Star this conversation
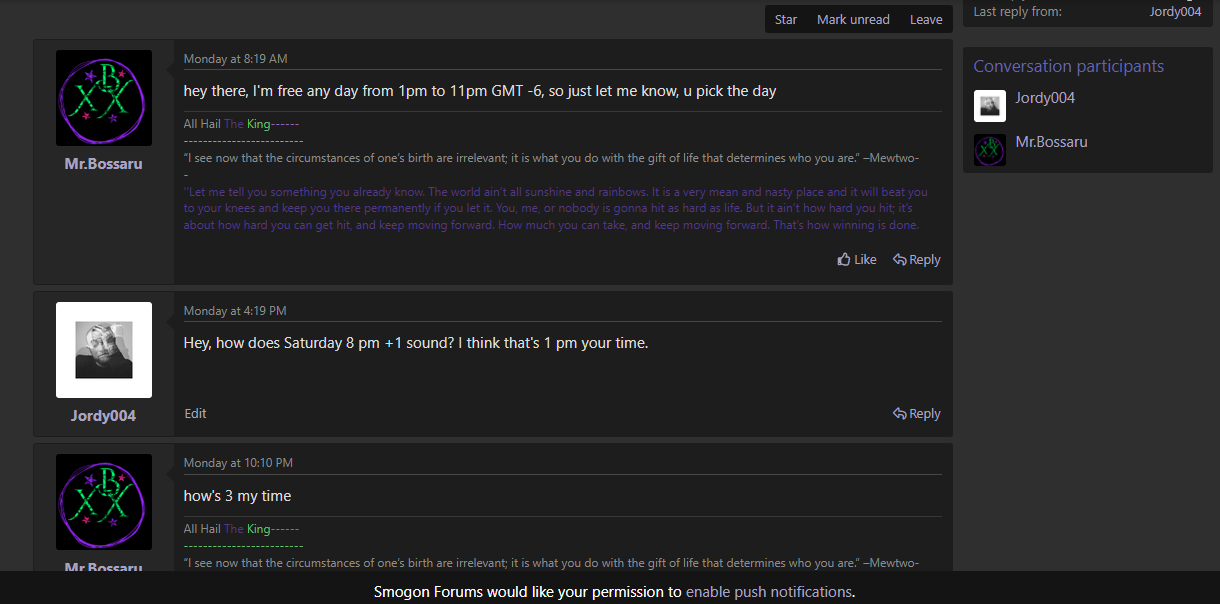Viewport: 1220px width, 604px height. click(786, 20)
